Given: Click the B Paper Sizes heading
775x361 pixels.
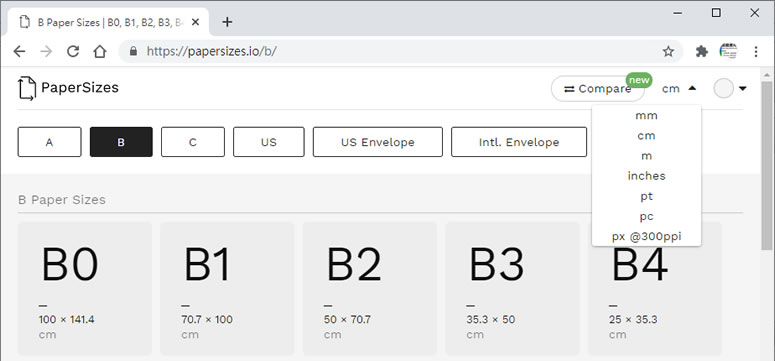Looking at the screenshot, I should (62, 200).
